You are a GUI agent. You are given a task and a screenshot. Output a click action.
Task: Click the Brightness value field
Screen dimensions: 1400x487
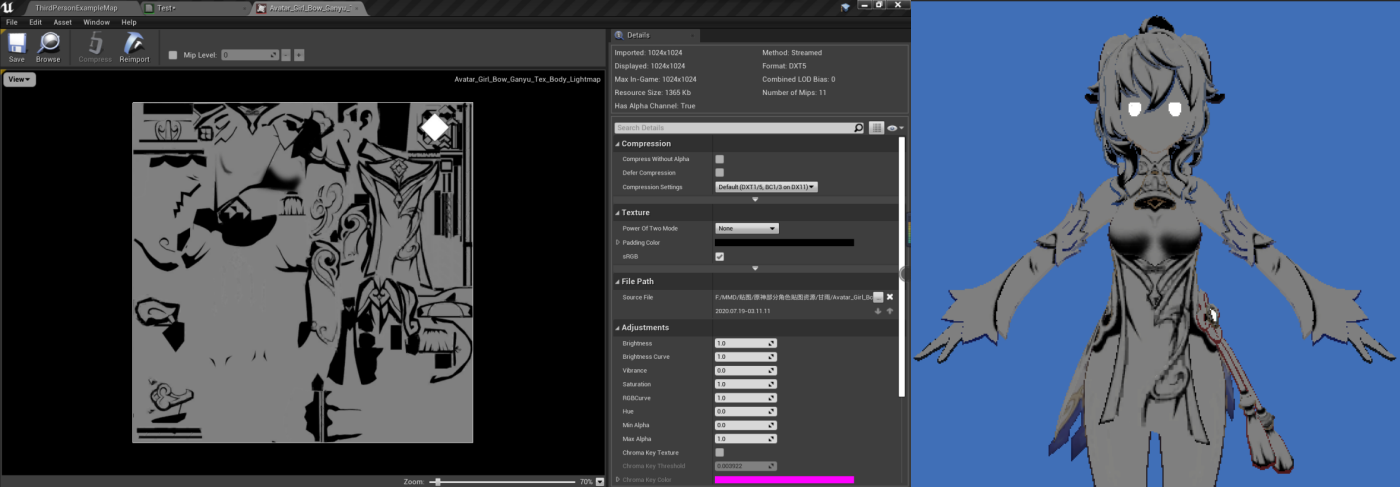coord(746,343)
